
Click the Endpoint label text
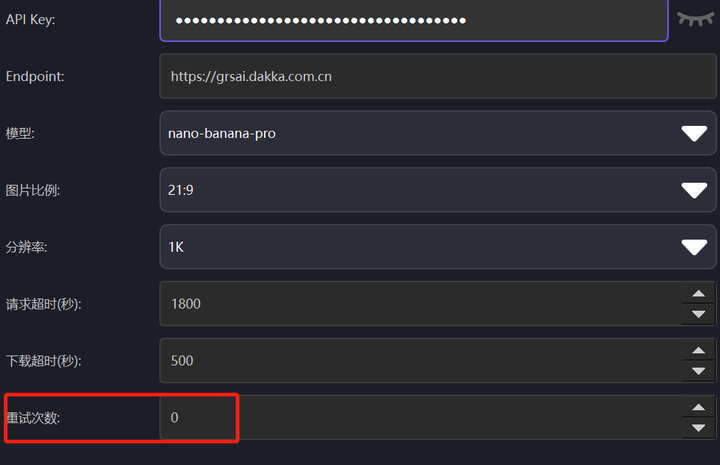point(35,76)
